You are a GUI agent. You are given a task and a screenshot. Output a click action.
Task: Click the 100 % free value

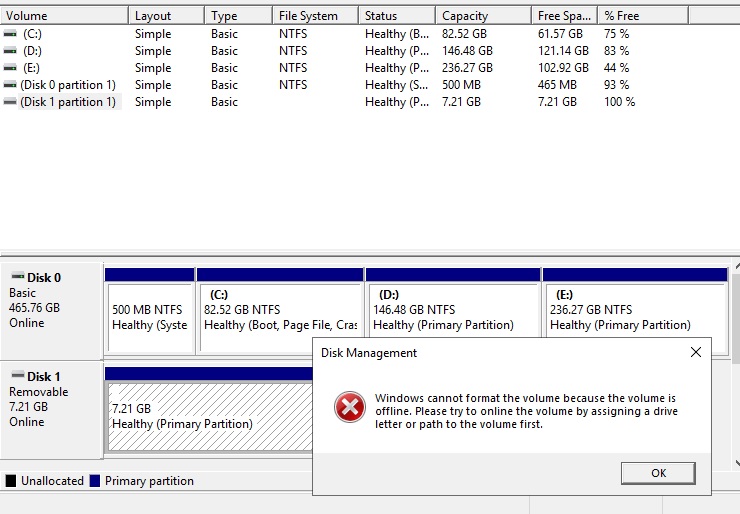pos(620,102)
